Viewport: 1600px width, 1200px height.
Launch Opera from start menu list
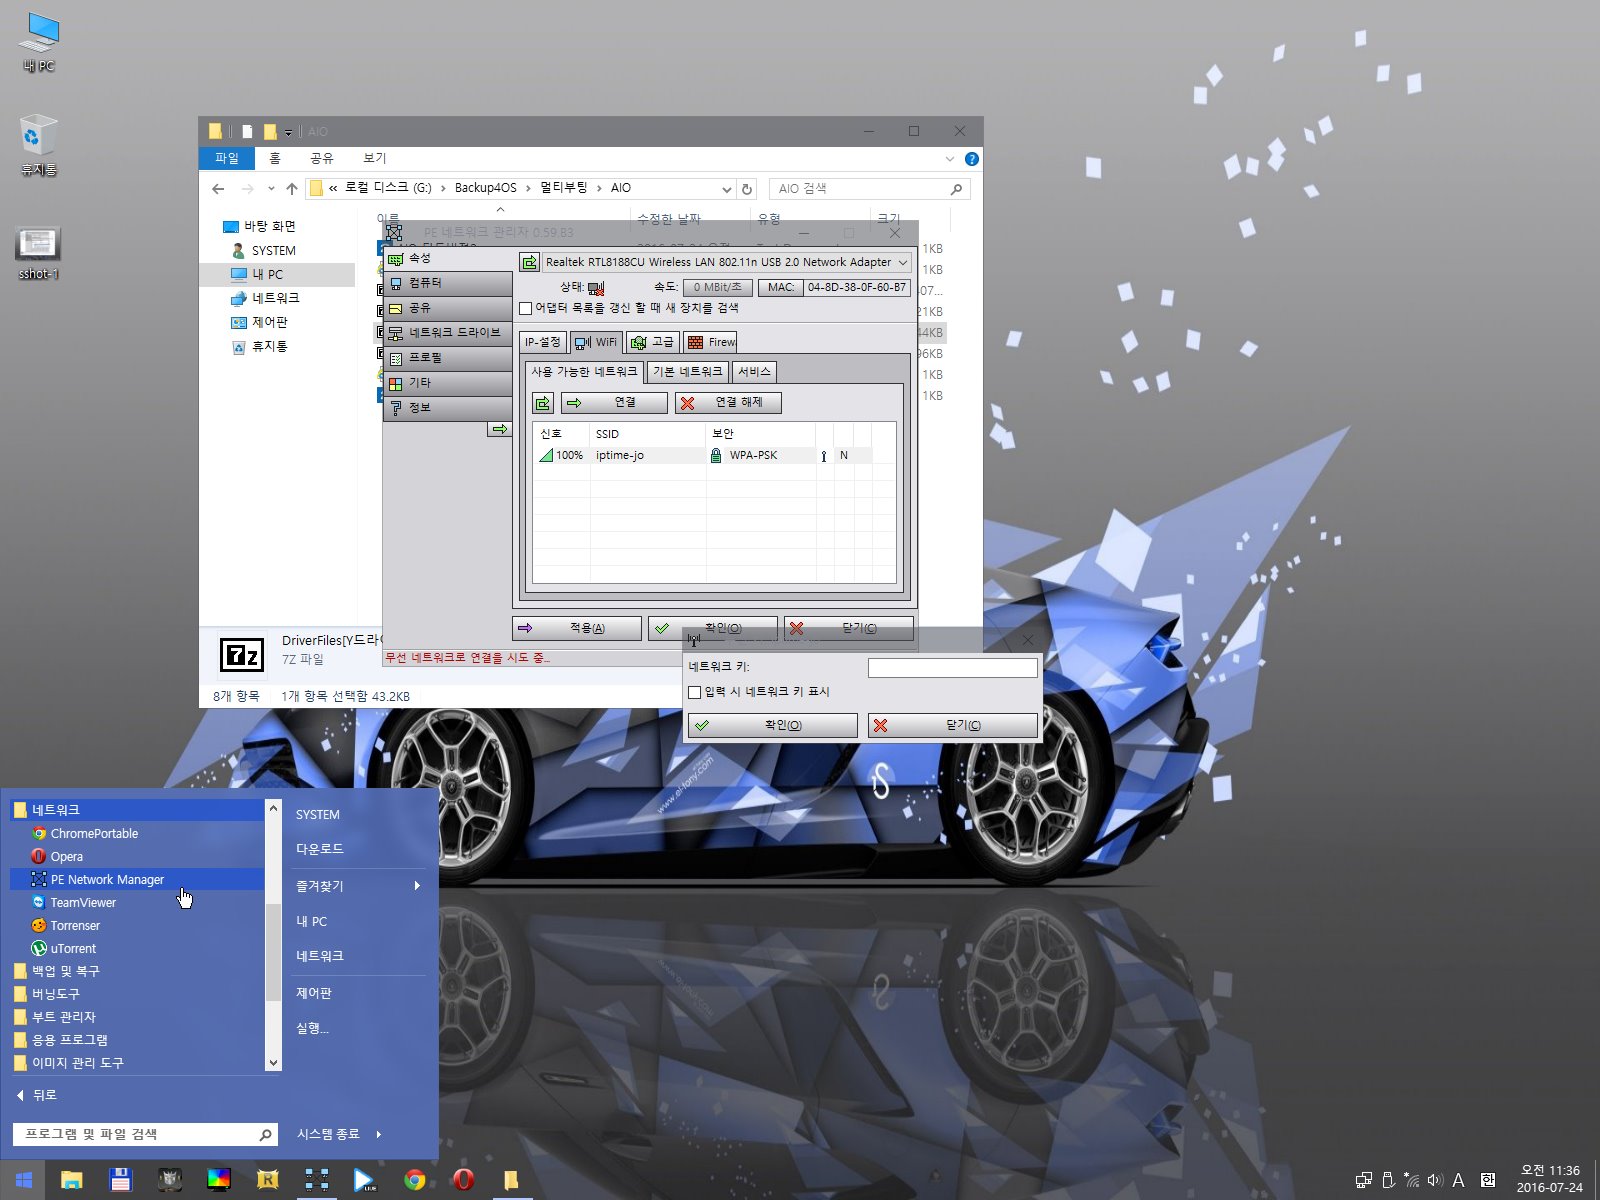coord(66,856)
